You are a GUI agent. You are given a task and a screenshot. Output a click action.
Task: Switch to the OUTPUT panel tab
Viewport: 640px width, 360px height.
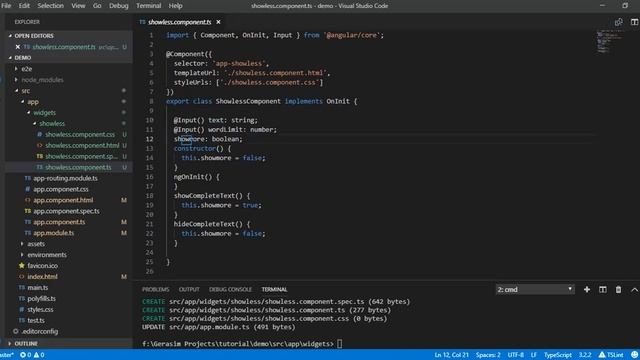189,289
